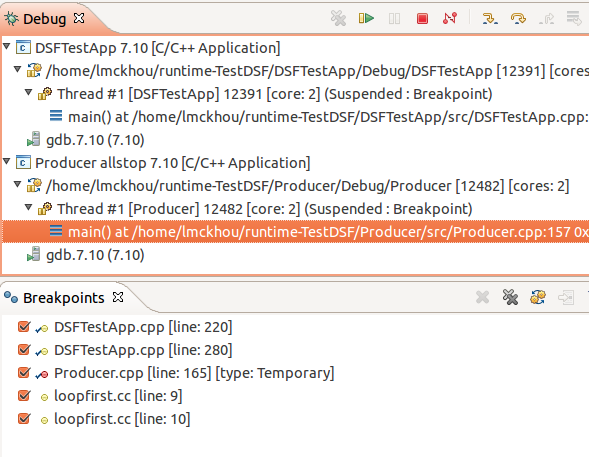Select main() frame in DSFTestApp.cpp
589x457 pixels.
point(319,117)
